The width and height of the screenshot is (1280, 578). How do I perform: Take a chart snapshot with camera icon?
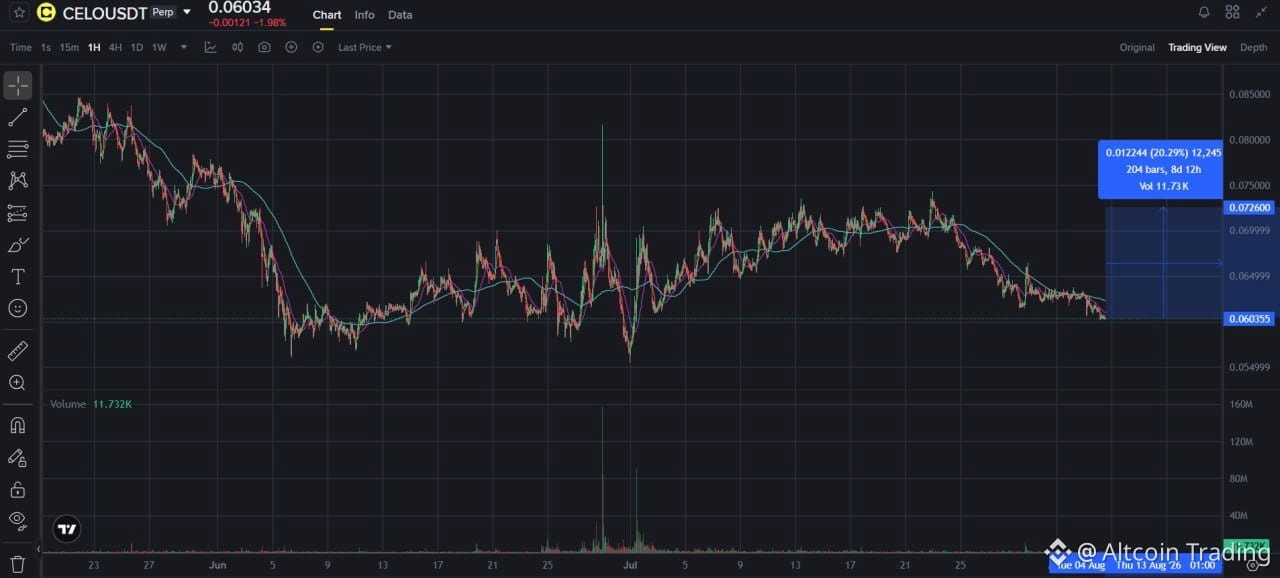click(264, 47)
